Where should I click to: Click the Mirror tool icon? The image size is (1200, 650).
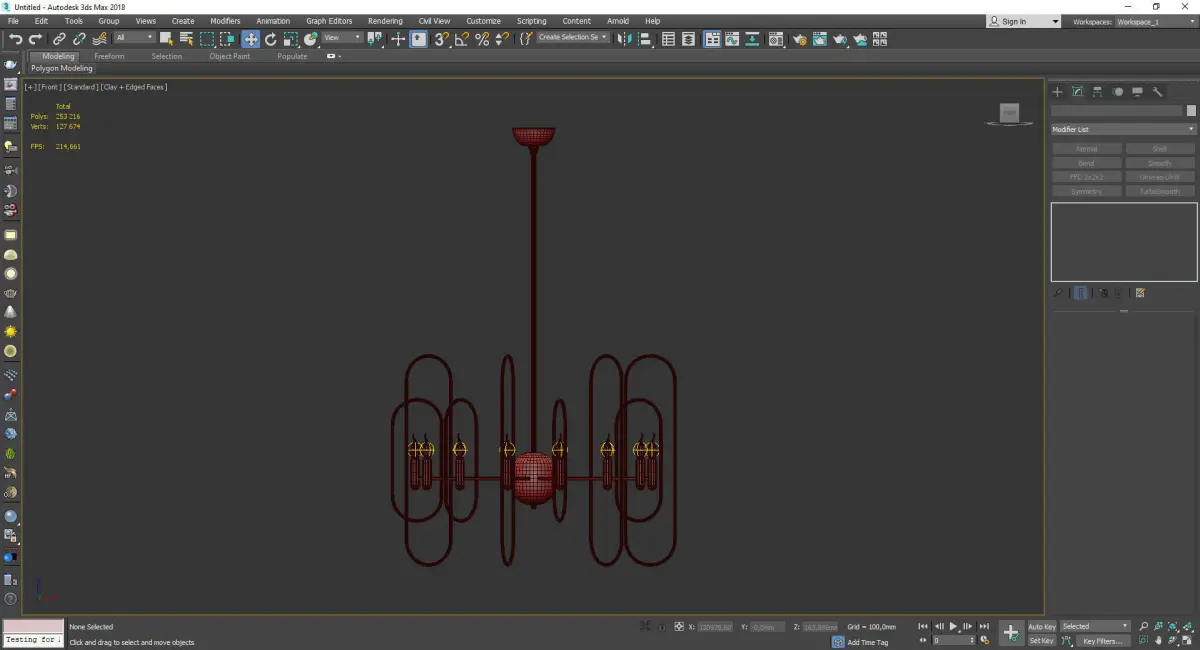(625, 39)
